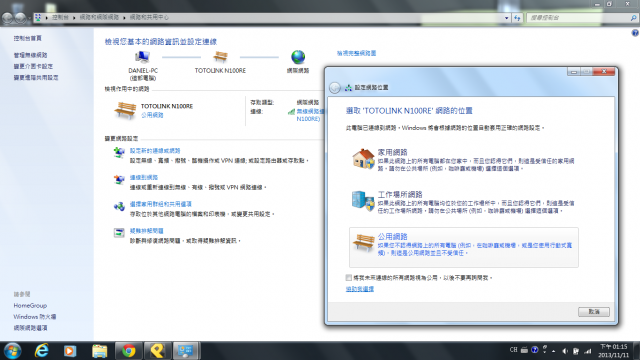The height and width of the screenshot is (360, 640).
Task: Open 變更介面卡設定 in the sidebar
Action: tap(33, 66)
